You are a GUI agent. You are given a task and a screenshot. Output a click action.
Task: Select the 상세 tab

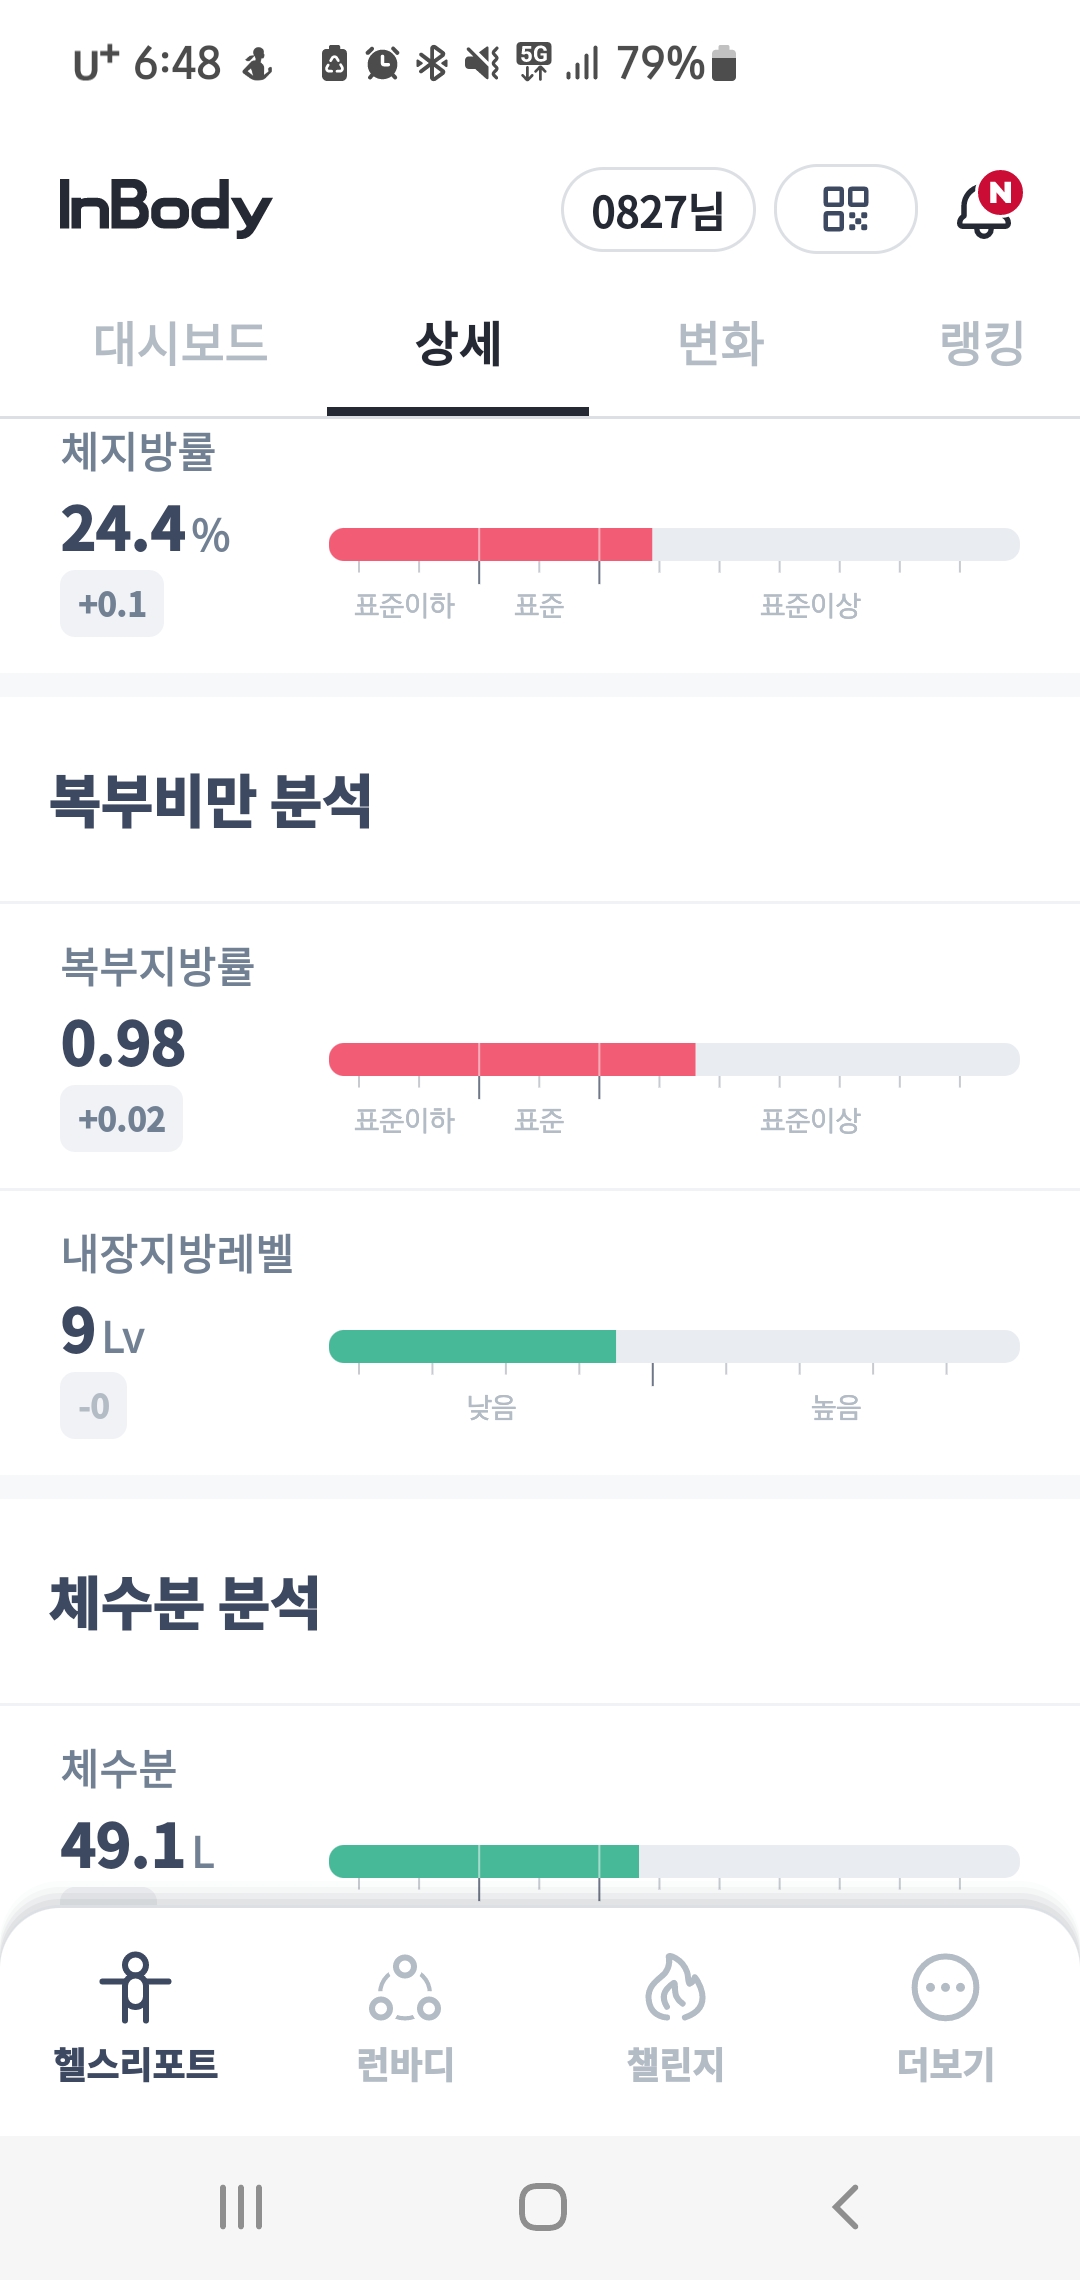[x=458, y=343]
